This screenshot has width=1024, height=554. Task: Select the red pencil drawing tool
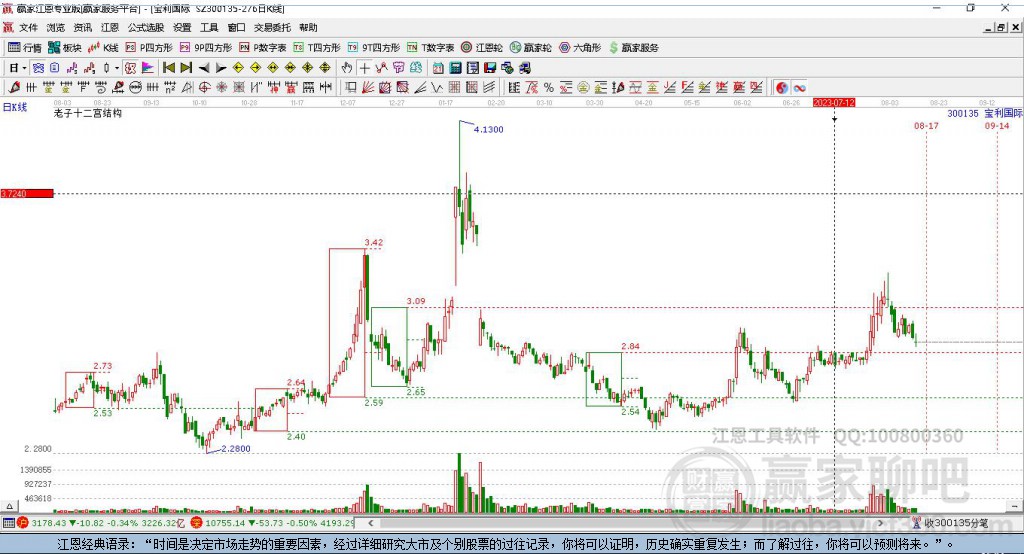tap(14, 88)
